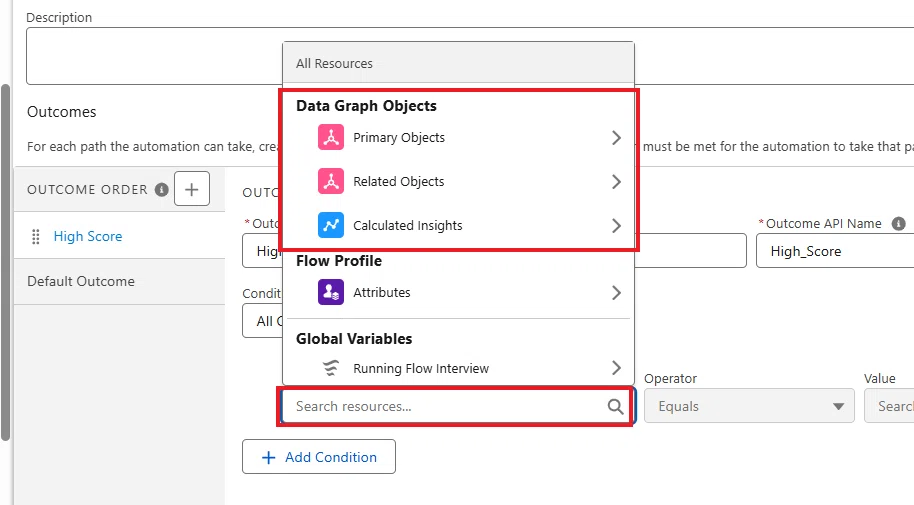914x505 pixels.
Task: Click the info icon beside Outcome API Name
Action: click(899, 223)
